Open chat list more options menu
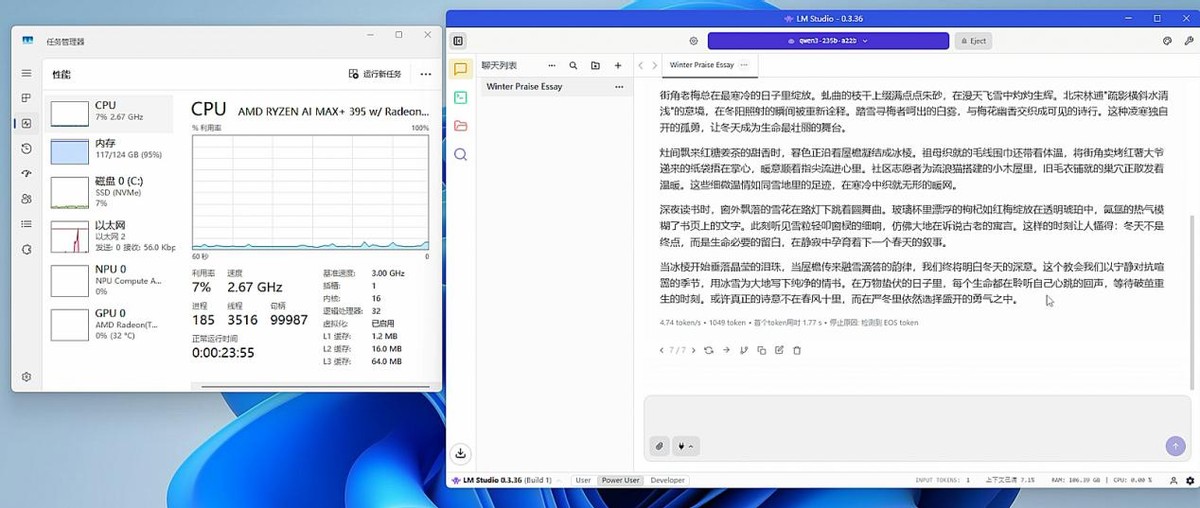1200x508 pixels. (x=551, y=65)
